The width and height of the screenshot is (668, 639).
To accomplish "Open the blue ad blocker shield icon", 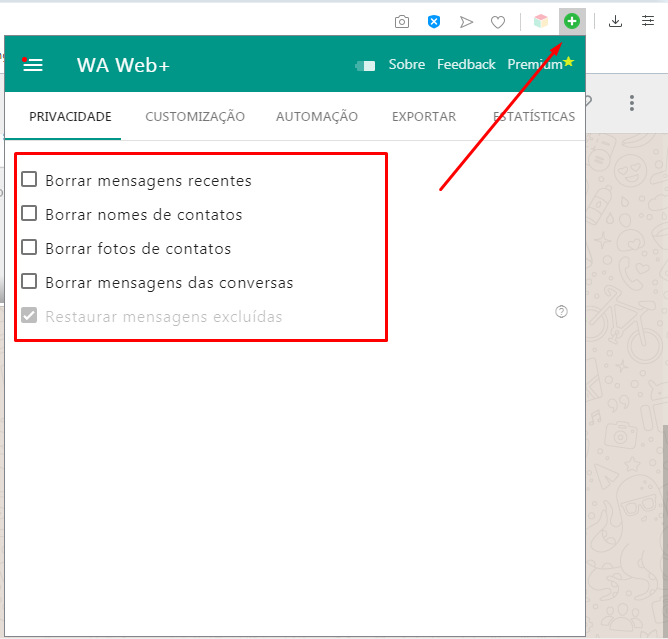I will coord(434,21).
